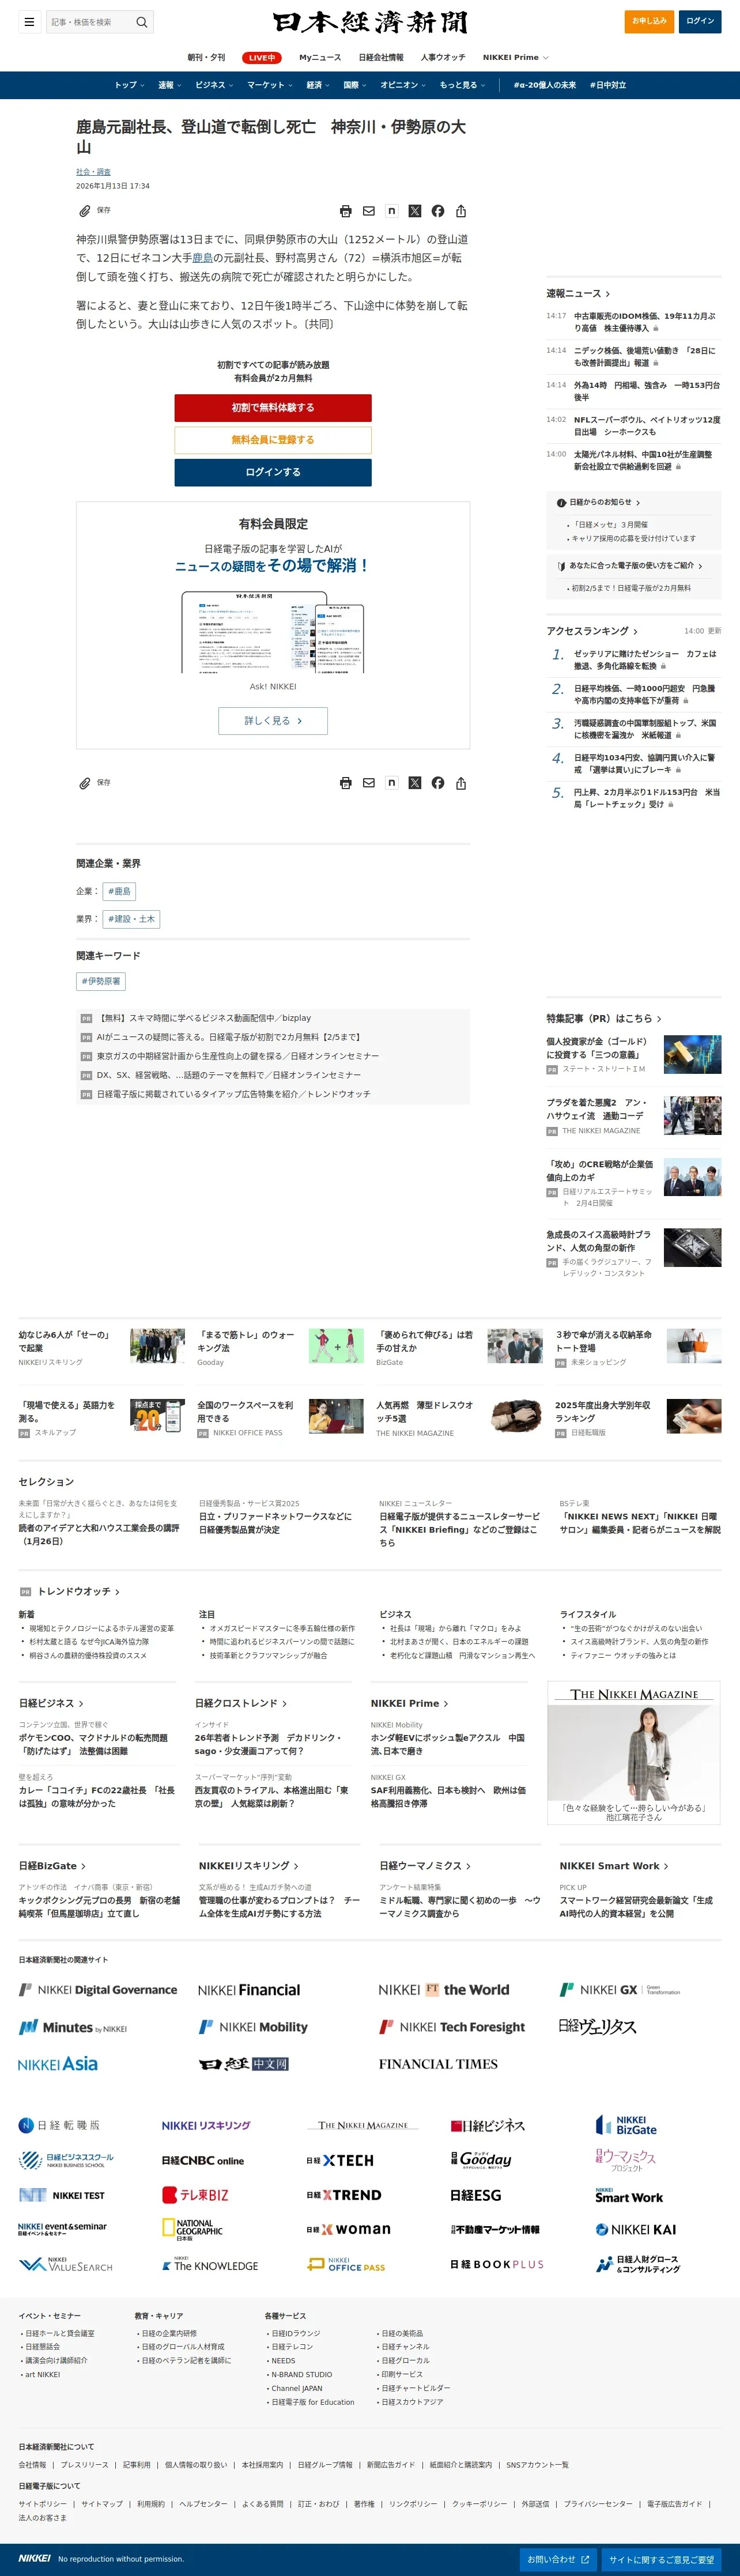This screenshot has width=740, height=2576.
Task: Open the トレンドウオッチ section link
Action: tap(78, 1592)
